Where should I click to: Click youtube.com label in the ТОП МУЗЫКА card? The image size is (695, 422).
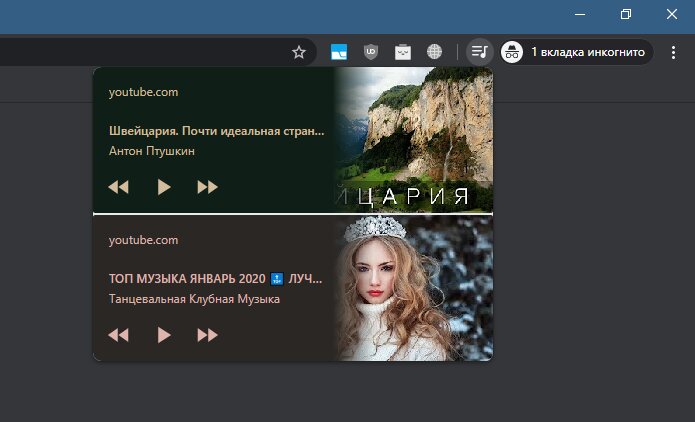click(143, 240)
